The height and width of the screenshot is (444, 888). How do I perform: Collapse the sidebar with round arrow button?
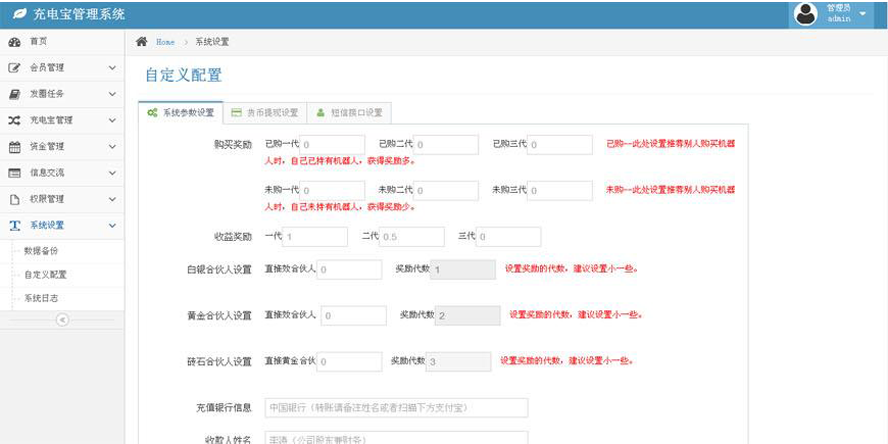point(62,320)
